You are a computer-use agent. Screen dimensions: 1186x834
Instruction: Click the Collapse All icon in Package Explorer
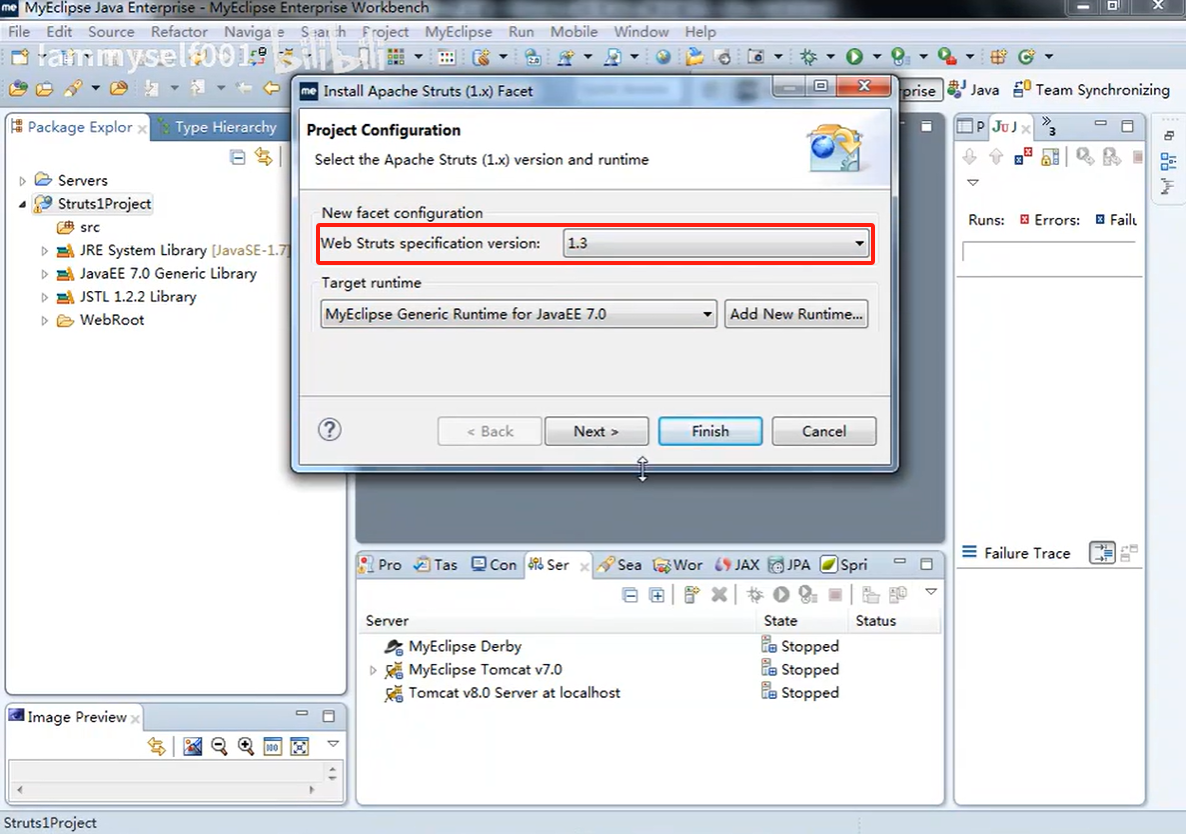[238, 157]
